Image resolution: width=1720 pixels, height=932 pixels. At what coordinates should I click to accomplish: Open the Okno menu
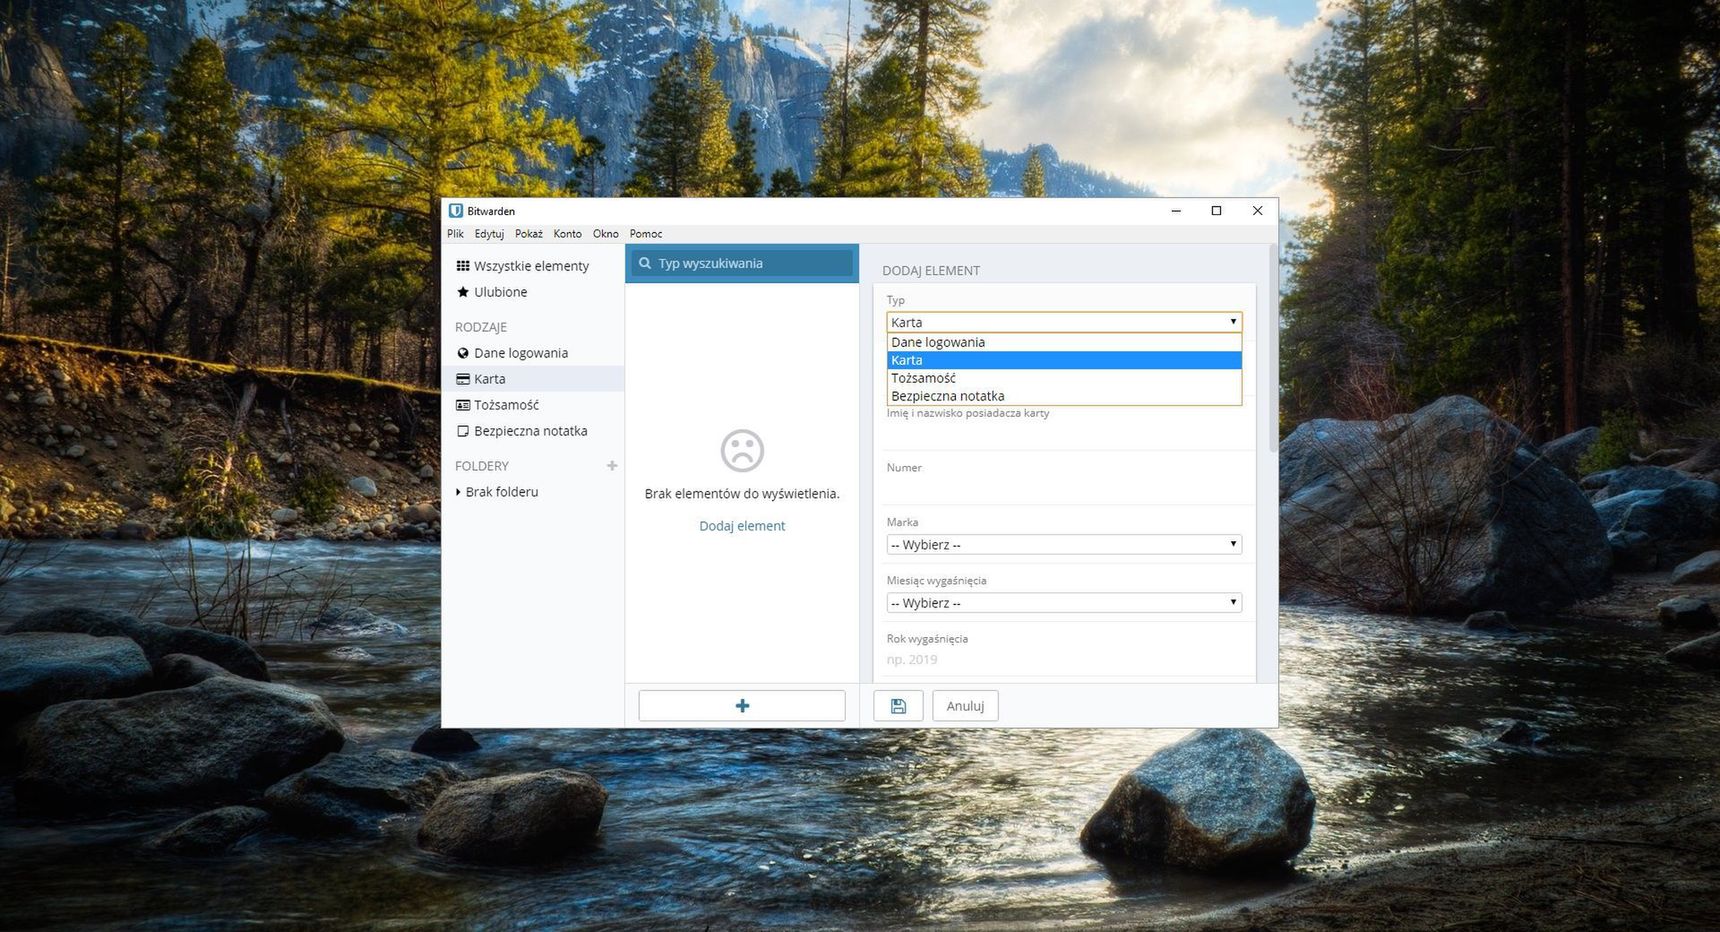[x=605, y=234]
